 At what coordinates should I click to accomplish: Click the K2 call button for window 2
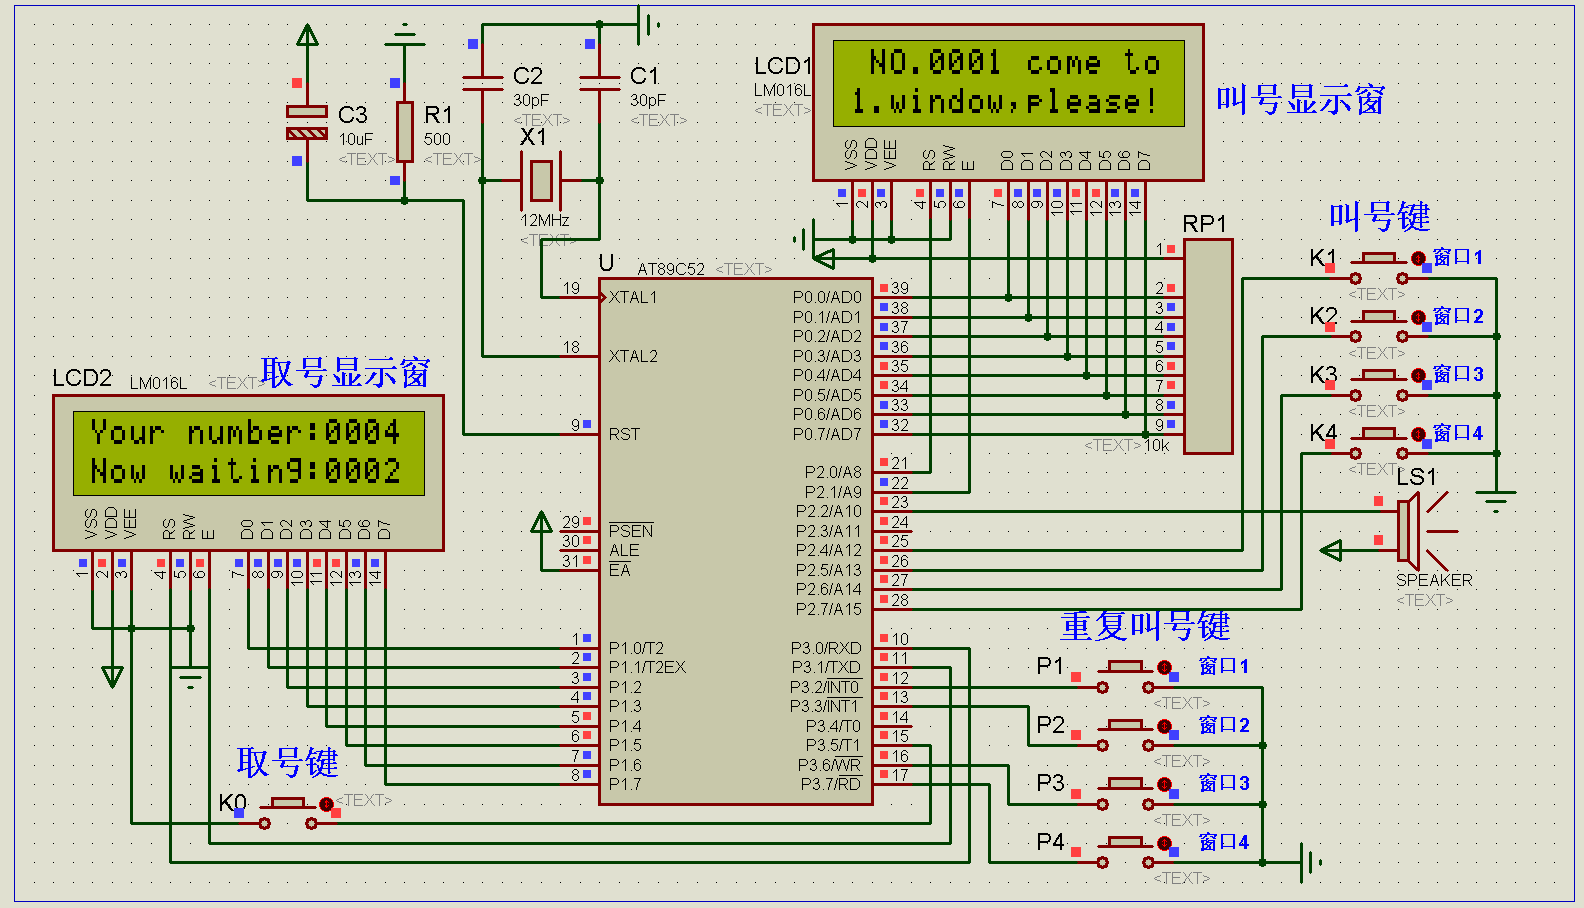point(1380,326)
